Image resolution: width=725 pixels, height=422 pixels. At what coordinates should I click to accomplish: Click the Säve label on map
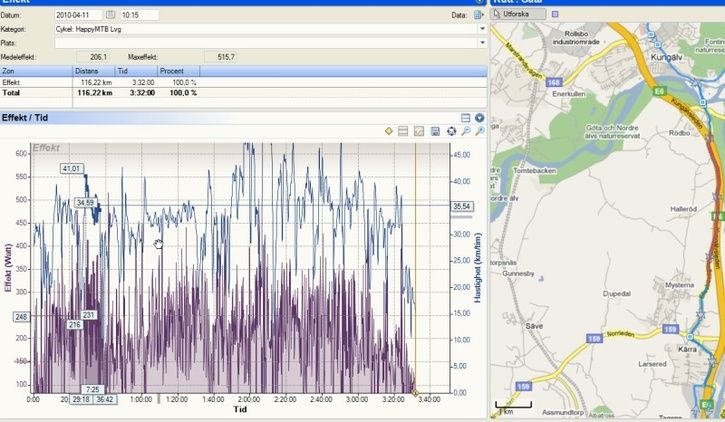(534, 326)
